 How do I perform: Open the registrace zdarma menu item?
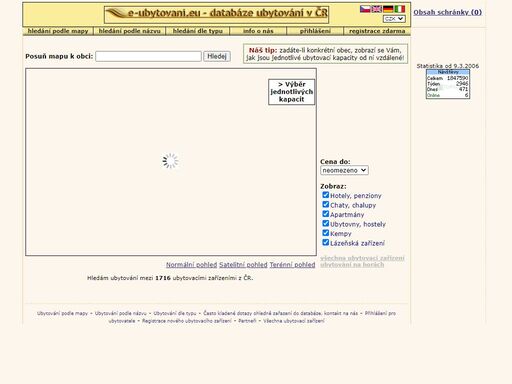[x=377, y=31]
